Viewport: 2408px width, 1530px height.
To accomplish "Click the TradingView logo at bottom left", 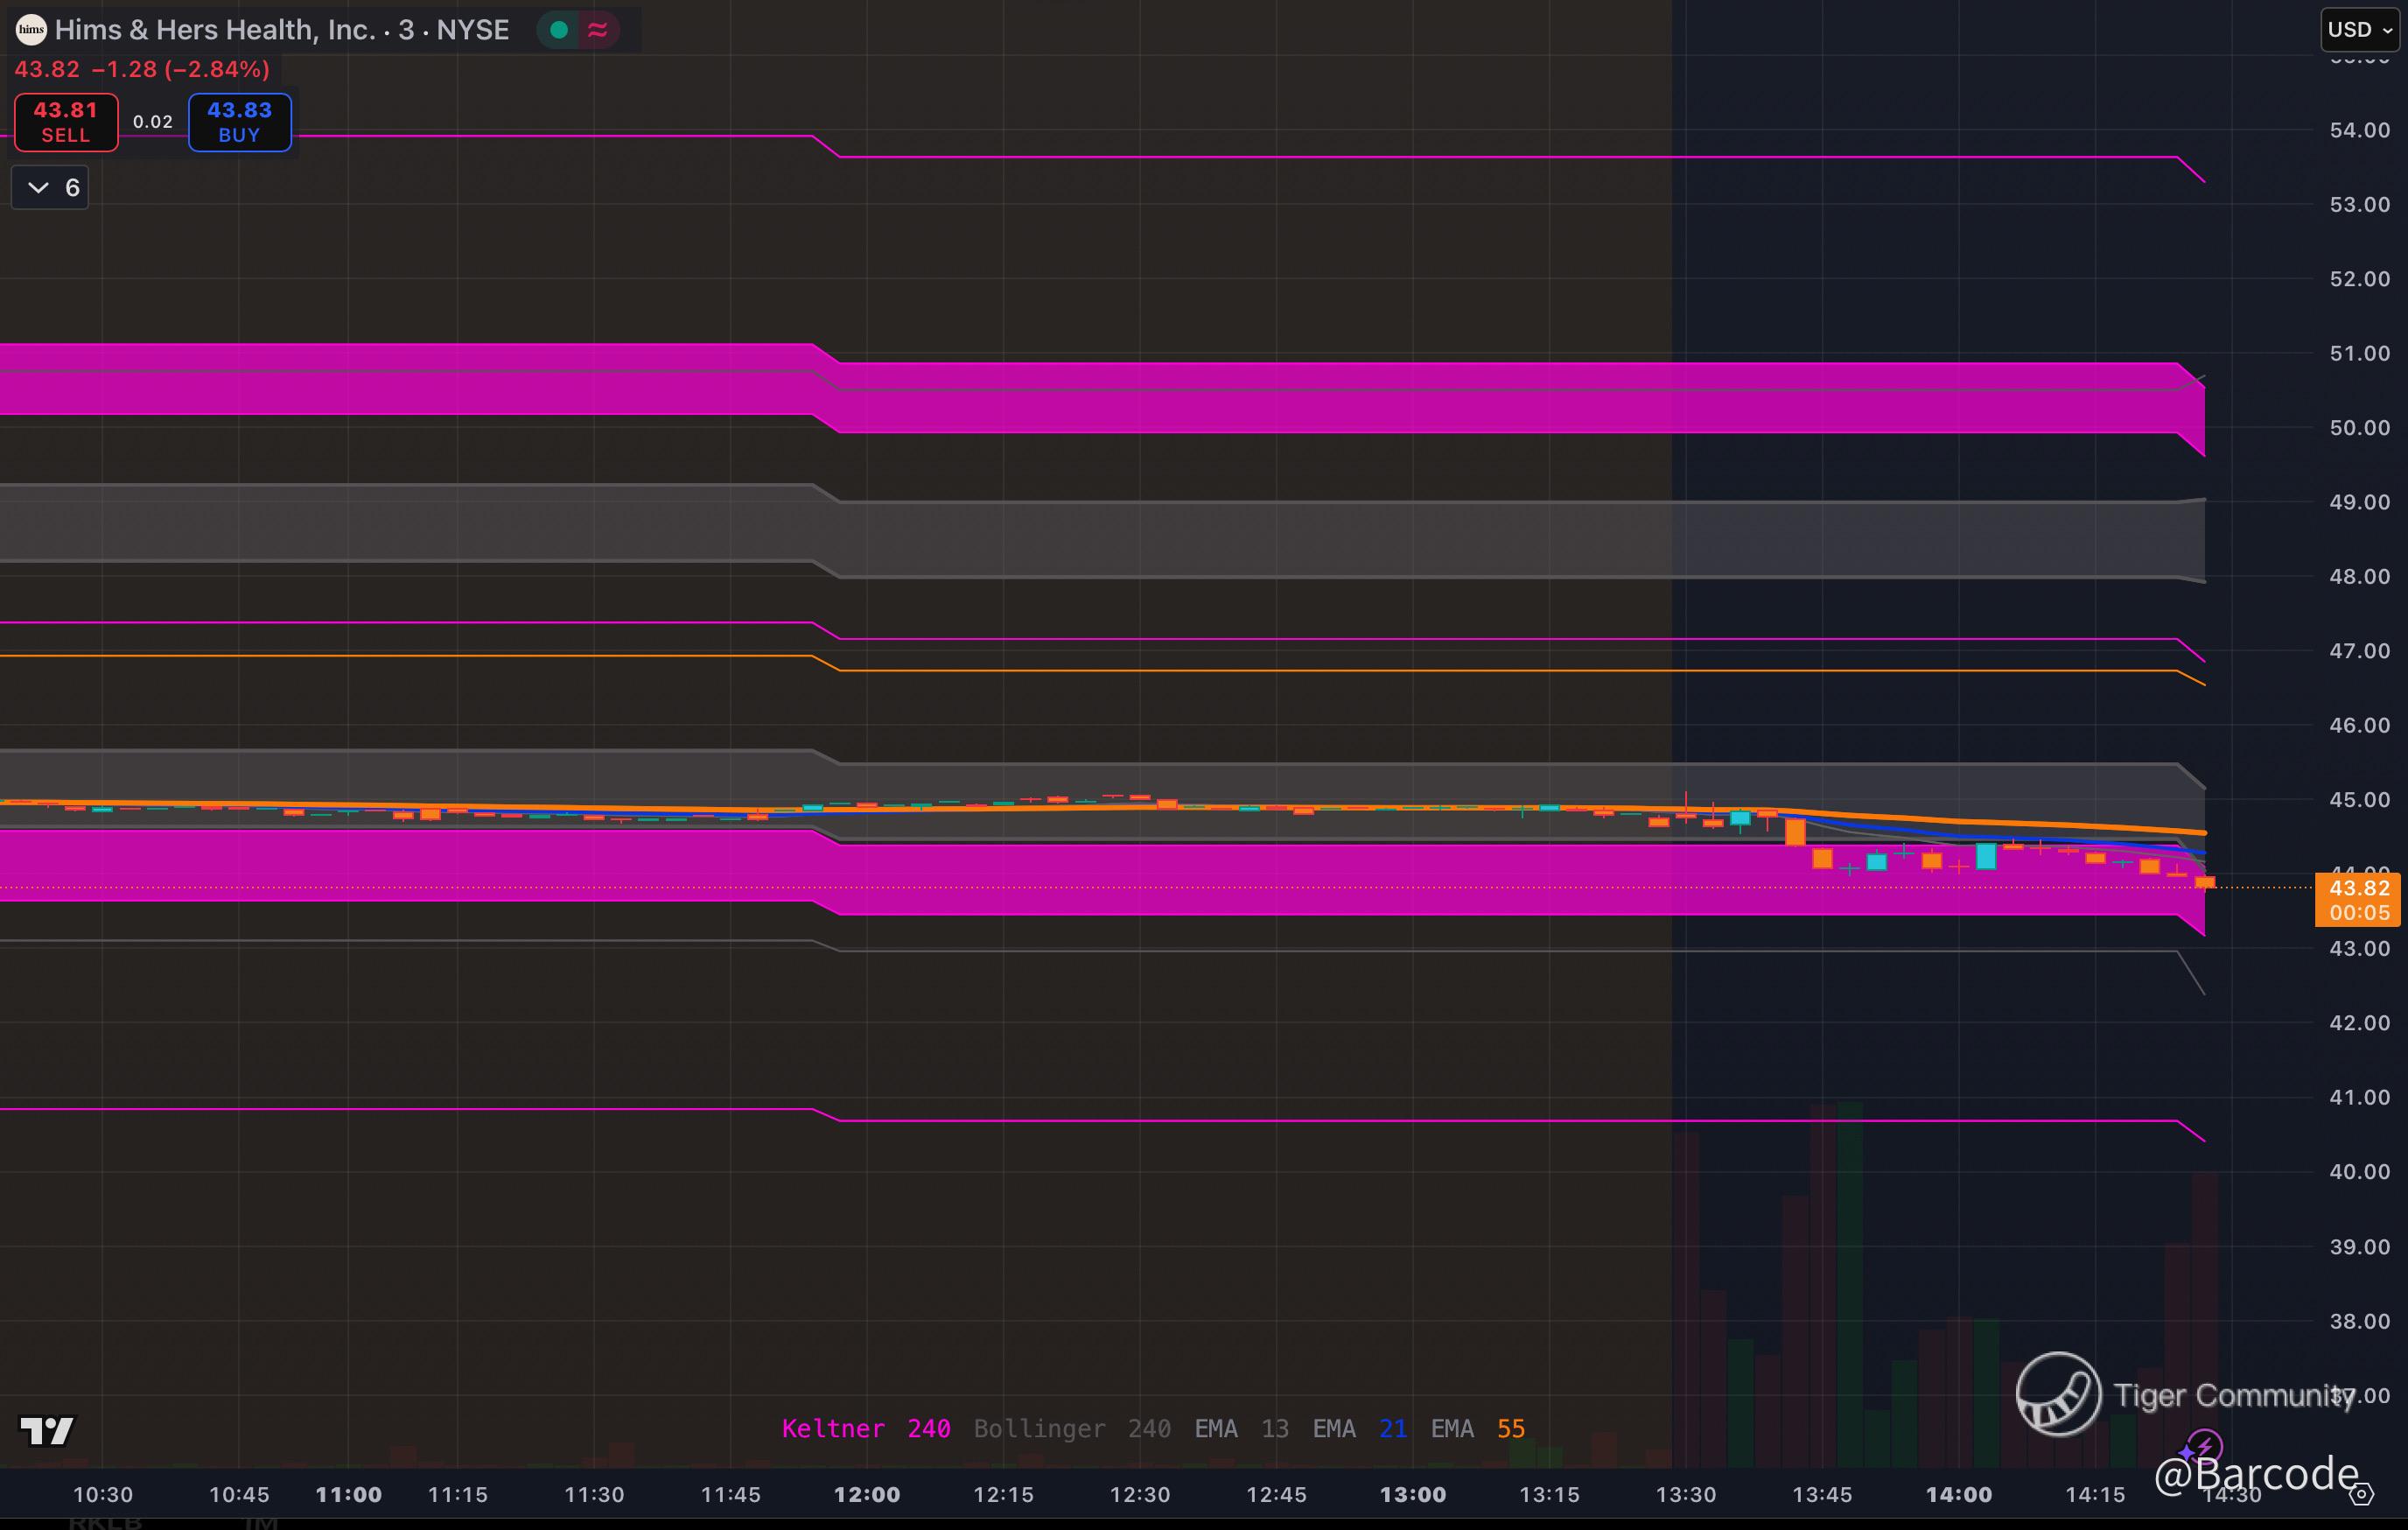I will click(x=46, y=1431).
